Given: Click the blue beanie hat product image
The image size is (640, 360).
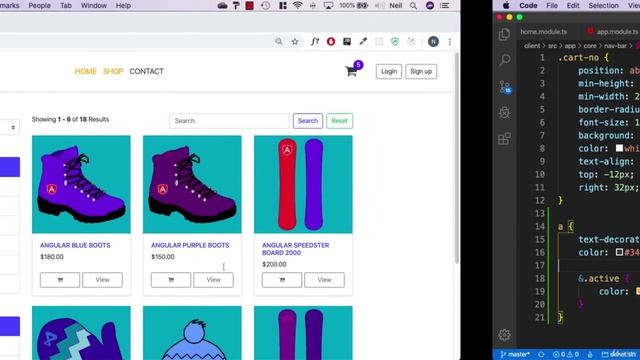Looking at the screenshot, I should (192, 333).
